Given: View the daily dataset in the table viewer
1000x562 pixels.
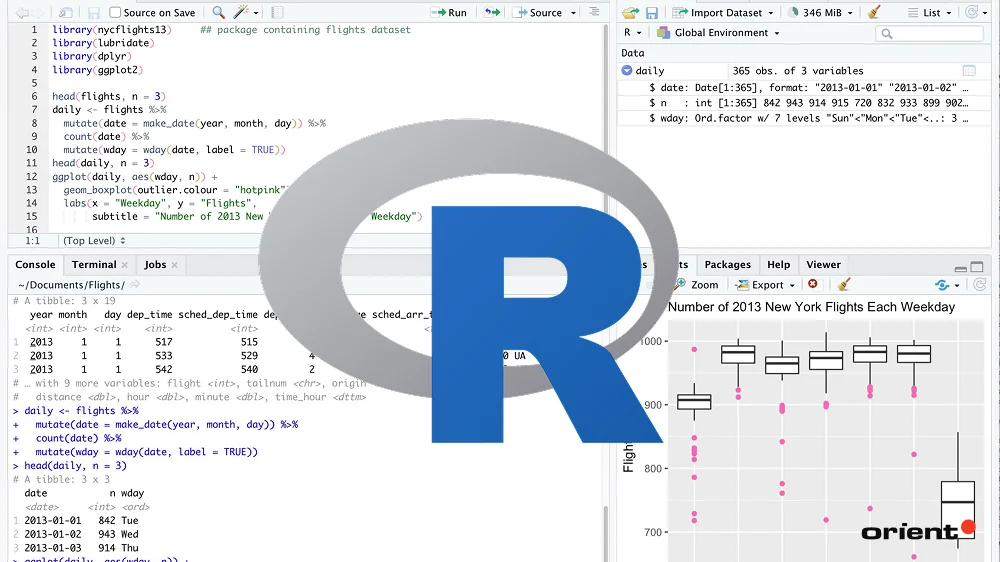Looking at the screenshot, I should pyautogui.click(x=968, y=71).
